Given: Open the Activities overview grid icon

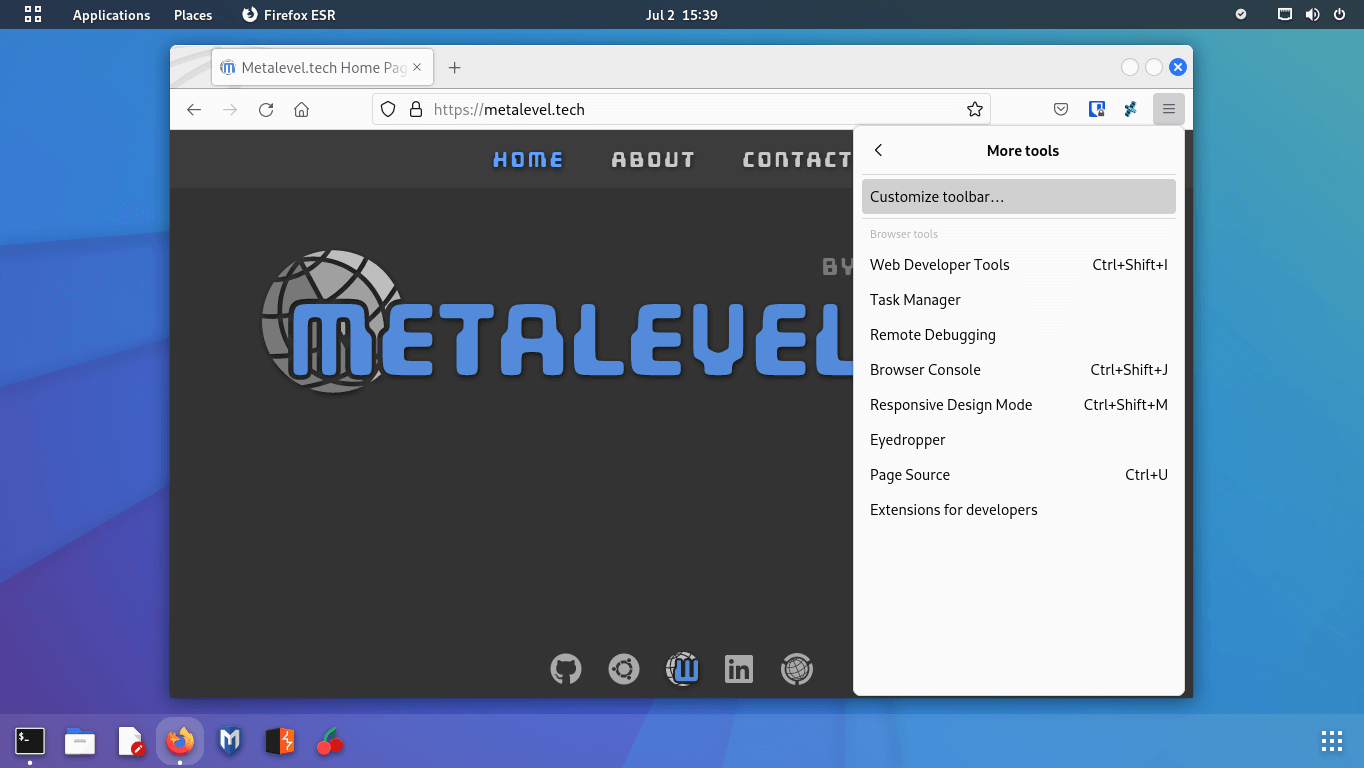Looking at the screenshot, I should coord(33,14).
